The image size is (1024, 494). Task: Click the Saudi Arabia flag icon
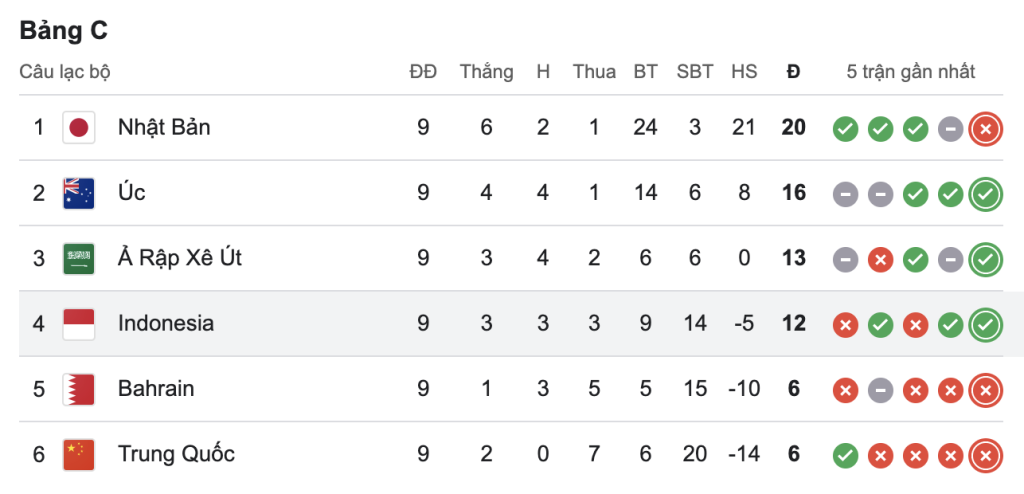78,259
